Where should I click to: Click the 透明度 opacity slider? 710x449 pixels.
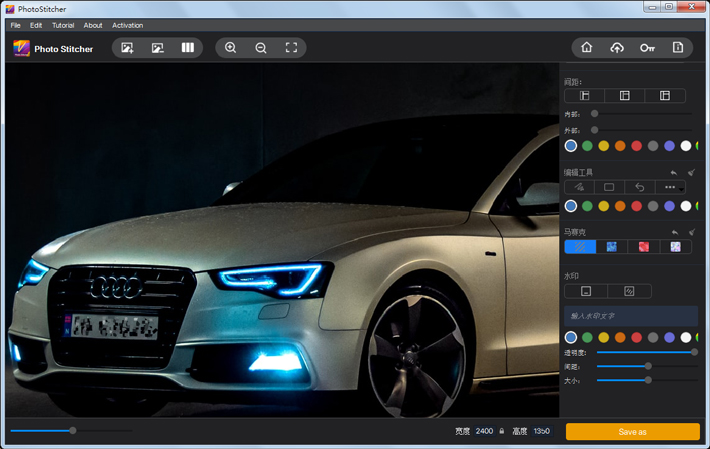pos(647,352)
